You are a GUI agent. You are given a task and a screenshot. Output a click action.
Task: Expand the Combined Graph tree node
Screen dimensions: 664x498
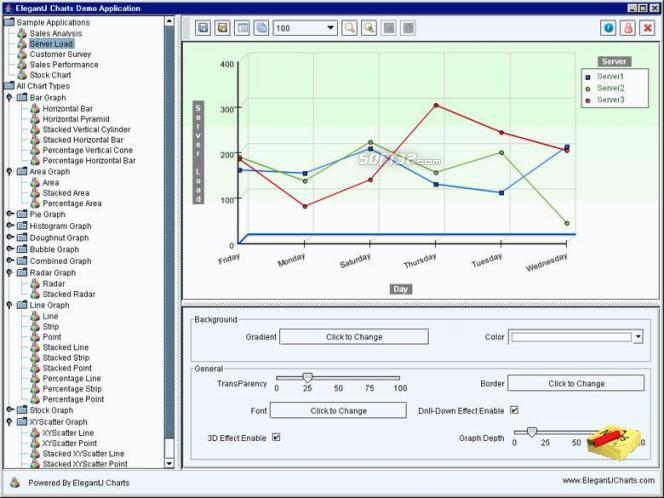pyautogui.click(x=10, y=261)
